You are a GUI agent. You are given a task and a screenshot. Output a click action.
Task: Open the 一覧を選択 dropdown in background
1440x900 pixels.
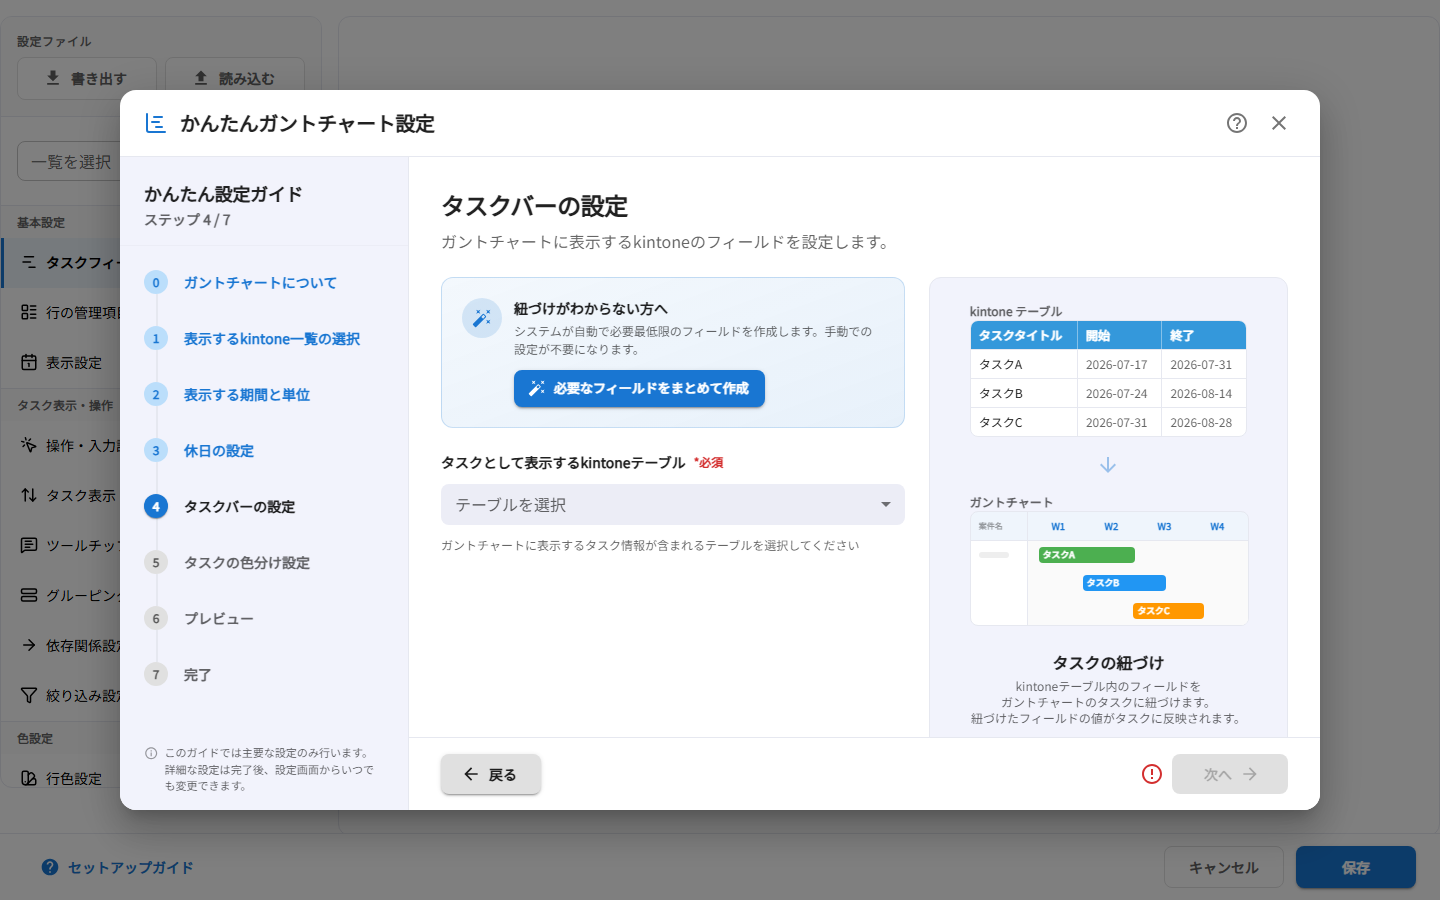(68, 162)
